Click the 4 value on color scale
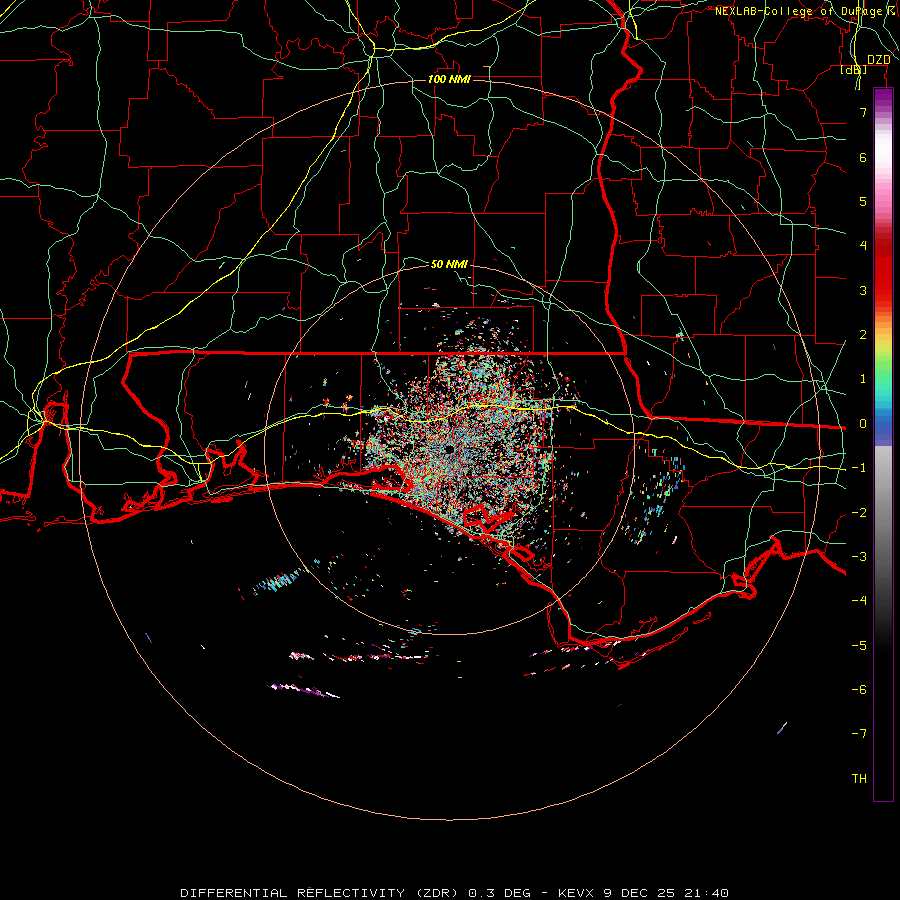The width and height of the screenshot is (900, 900). (863, 246)
